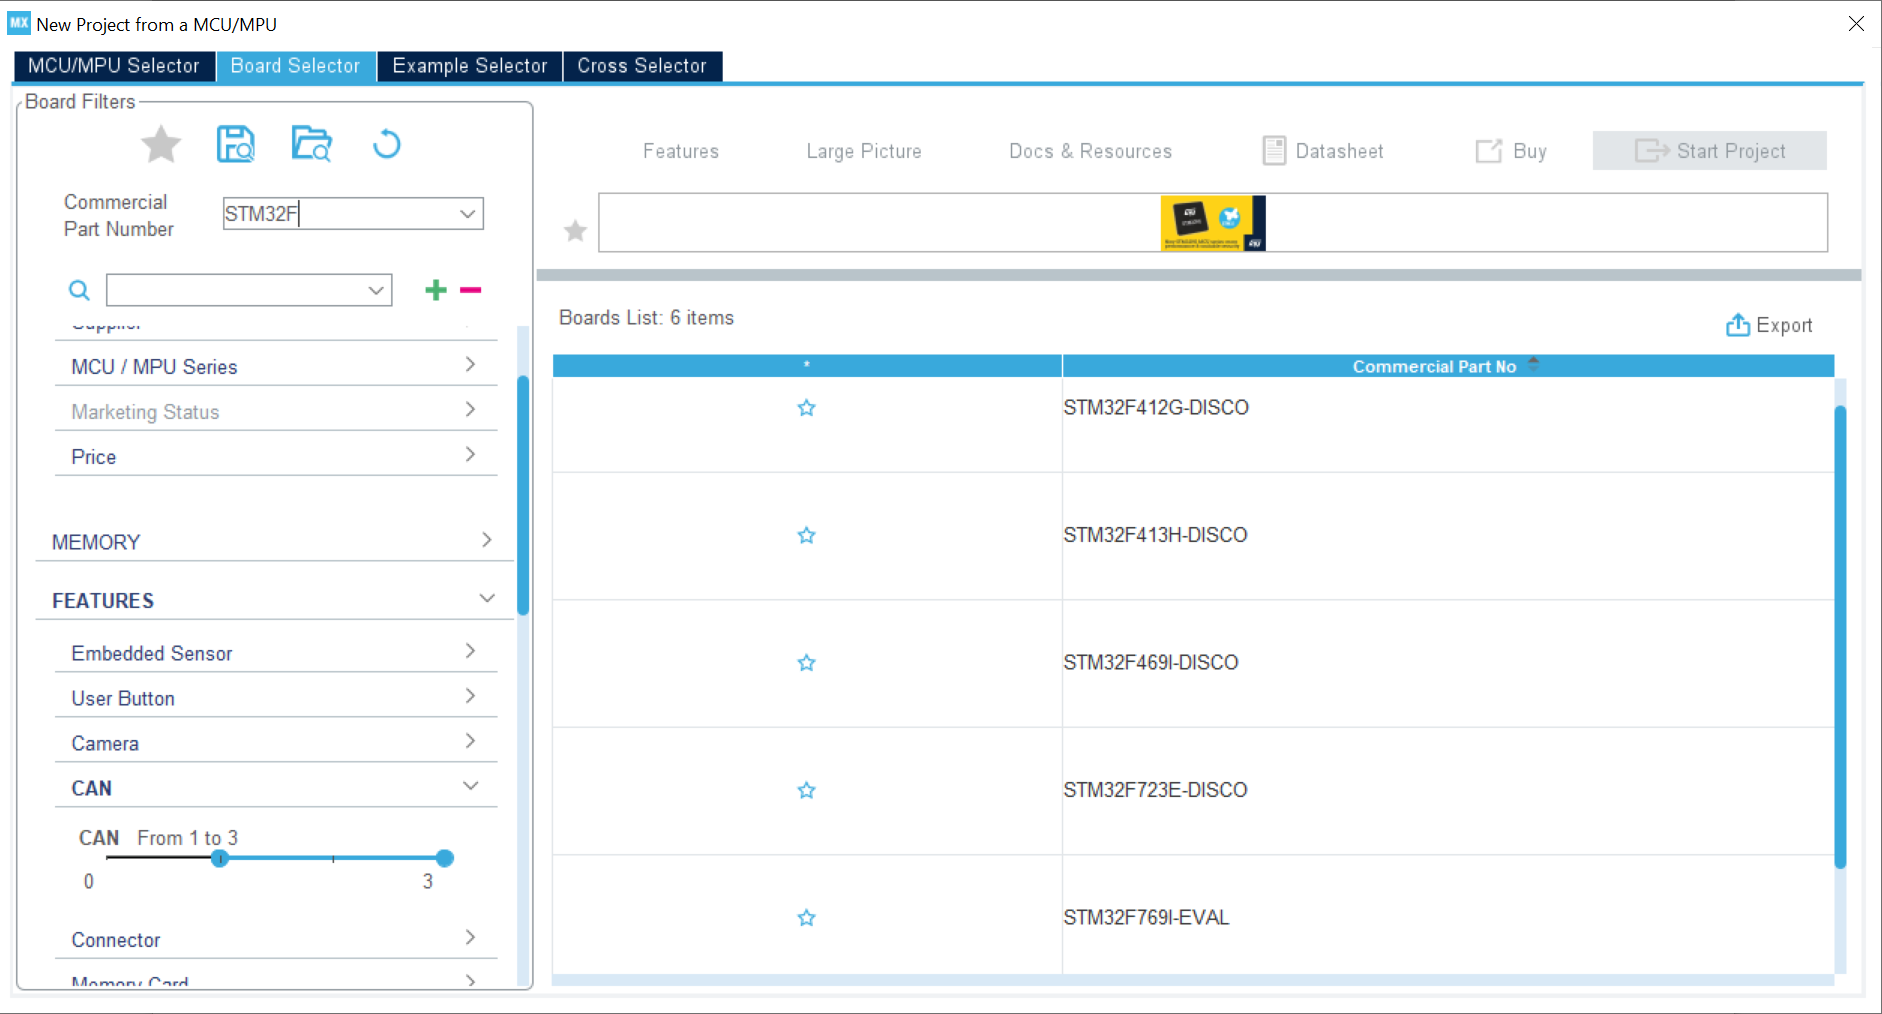Click the save search filter icon
This screenshot has height=1014, width=1882.
[x=236, y=145]
